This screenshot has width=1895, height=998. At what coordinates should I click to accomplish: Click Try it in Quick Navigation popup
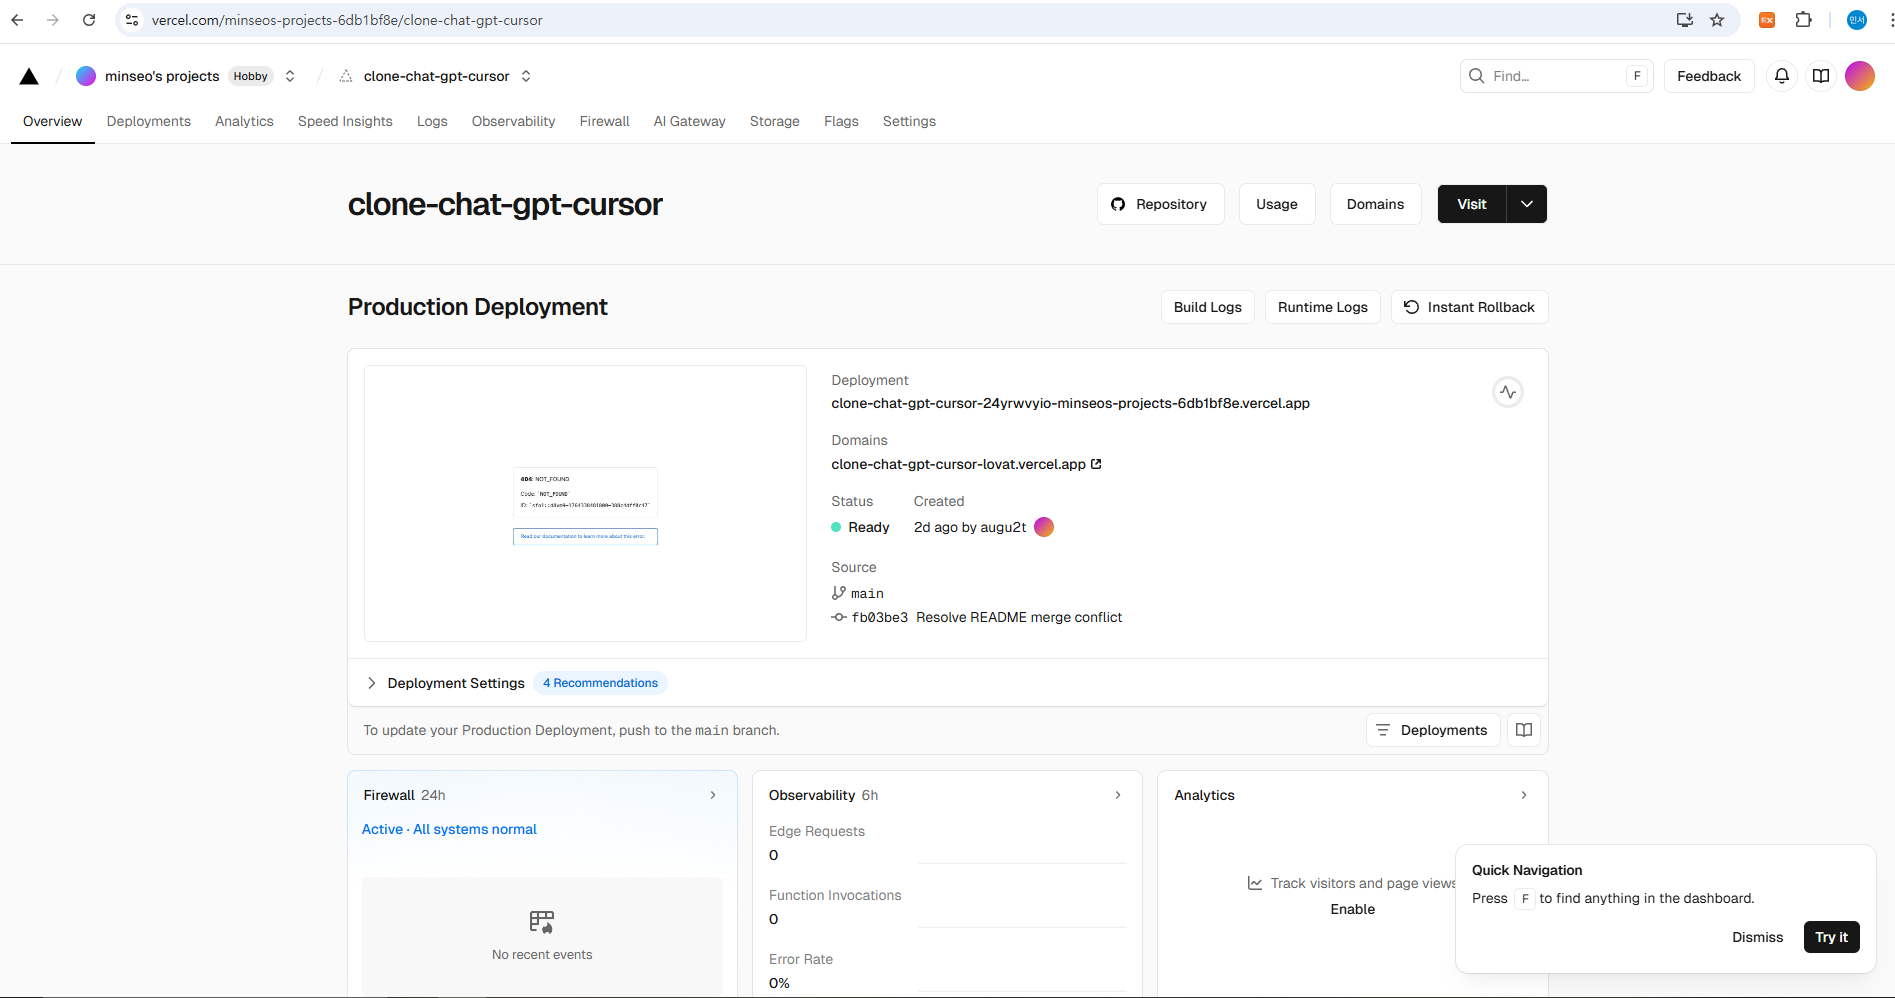tap(1832, 937)
